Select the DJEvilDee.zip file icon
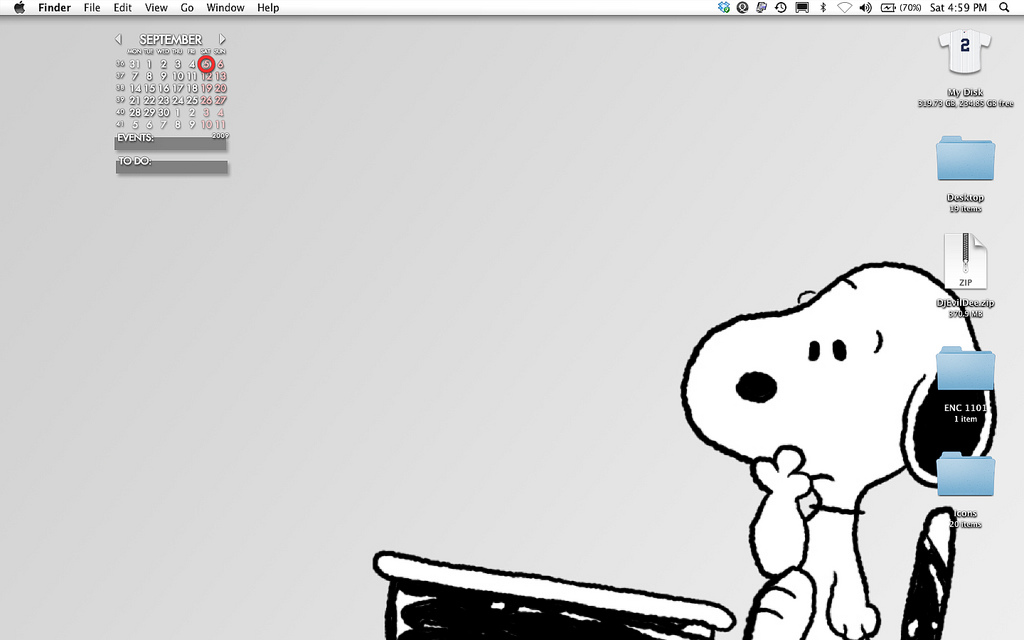This screenshot has height=640, width=1024. tap(965, 261)
